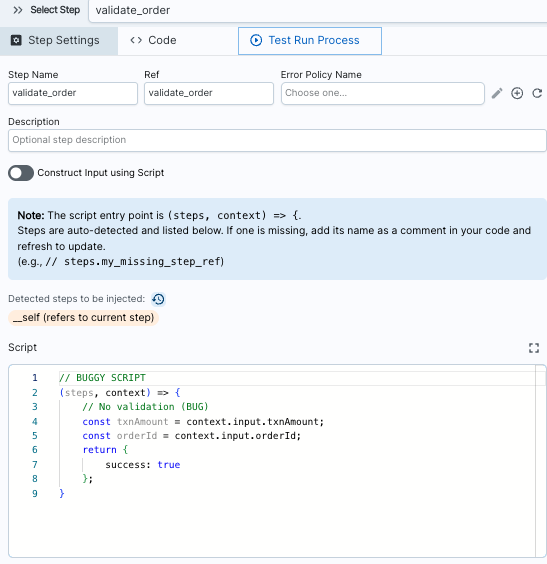Refresh detected steps with history icon
The image size is (547, 564).
click(158, 299)
